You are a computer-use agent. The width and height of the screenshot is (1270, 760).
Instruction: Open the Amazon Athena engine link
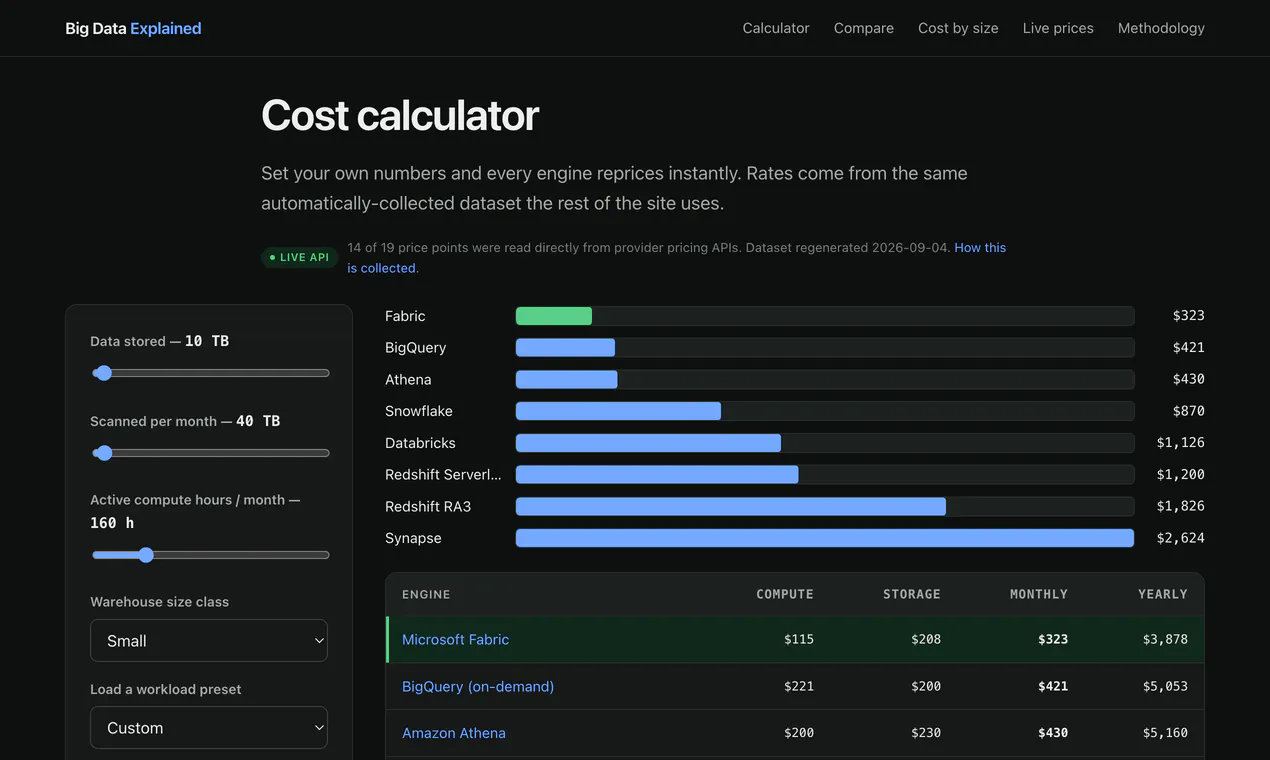pos(454,733)
